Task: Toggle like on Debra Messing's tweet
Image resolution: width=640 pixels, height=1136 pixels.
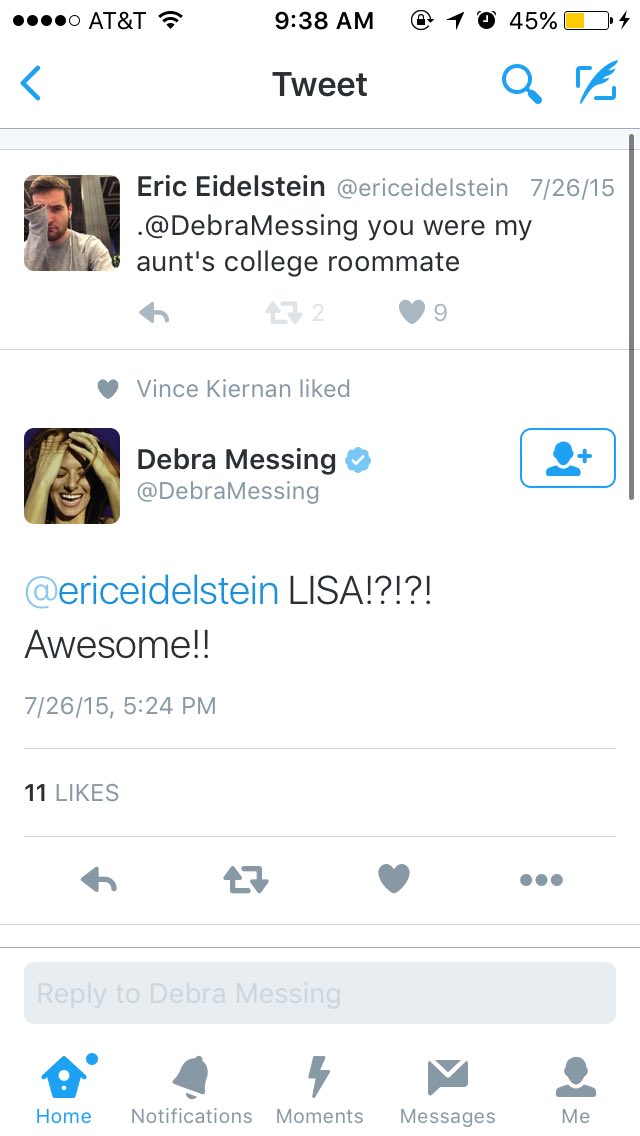Action: coord(394,880)
